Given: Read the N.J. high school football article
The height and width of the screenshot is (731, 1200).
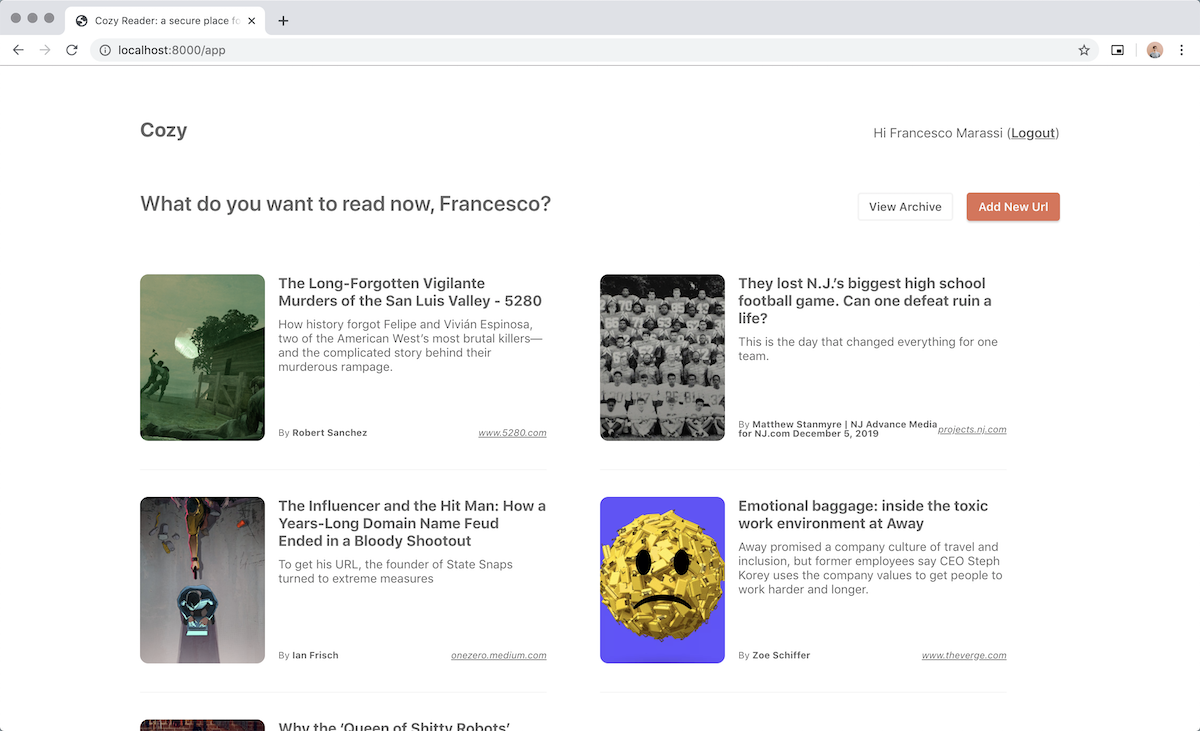Looking at the screenshot, I should 865,301.
